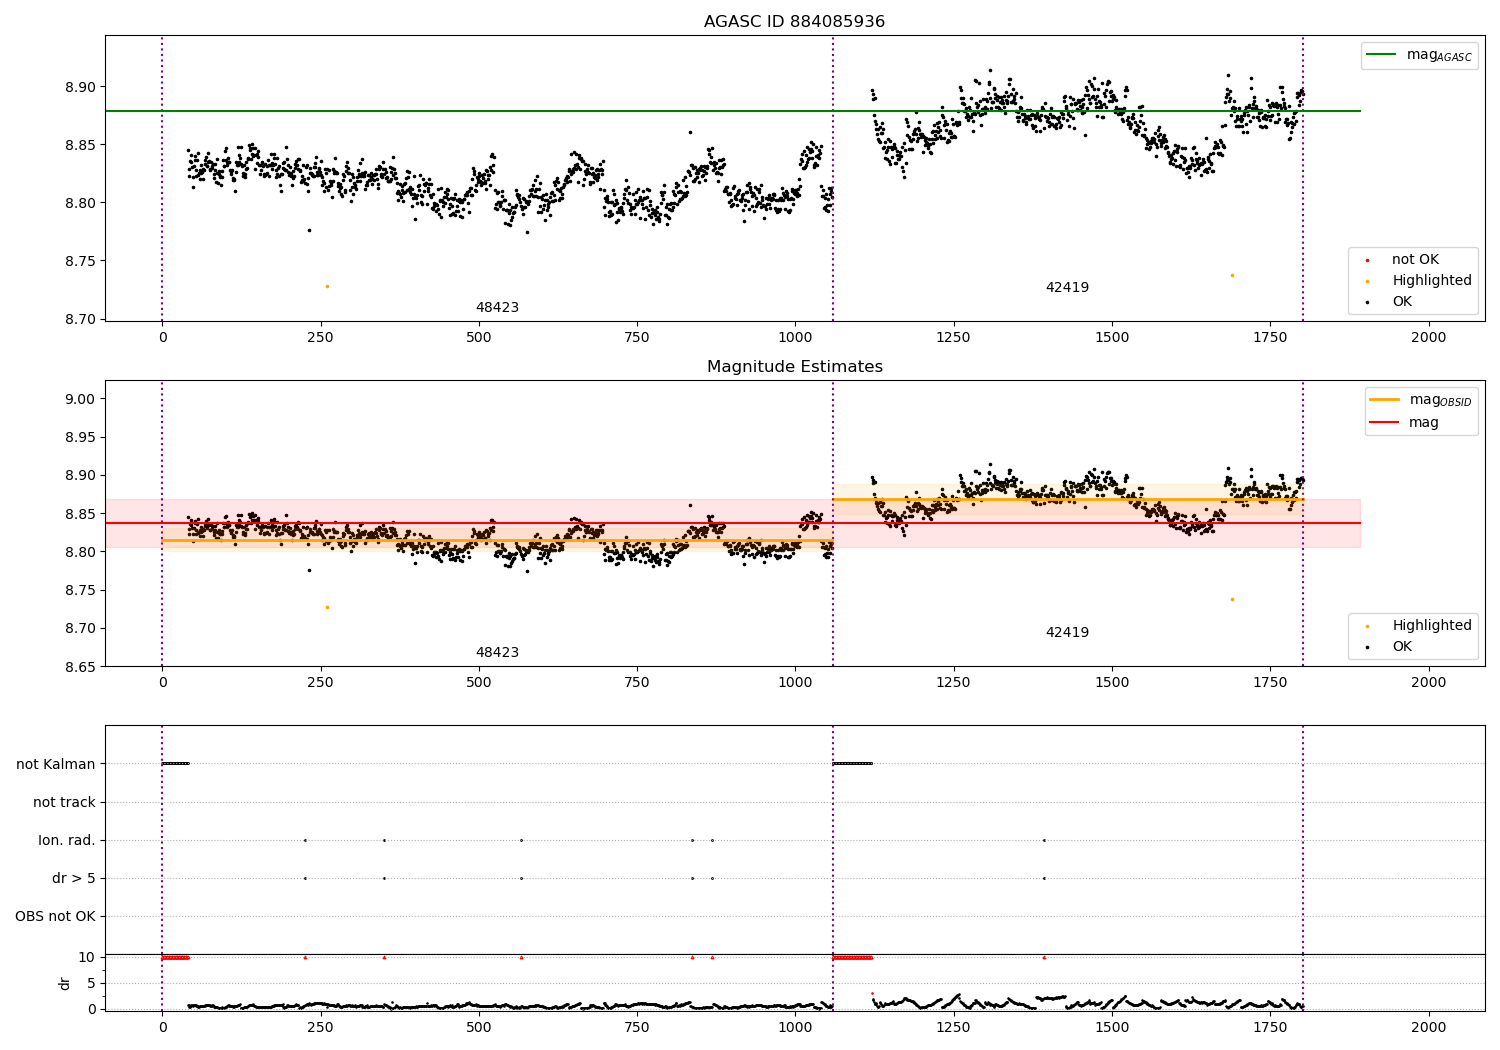Image resolution: width=1500 pixels, height=1050 pixels.
Task: Click the green line sample in the mag AGASC legend
Action: pos(1382,55)
